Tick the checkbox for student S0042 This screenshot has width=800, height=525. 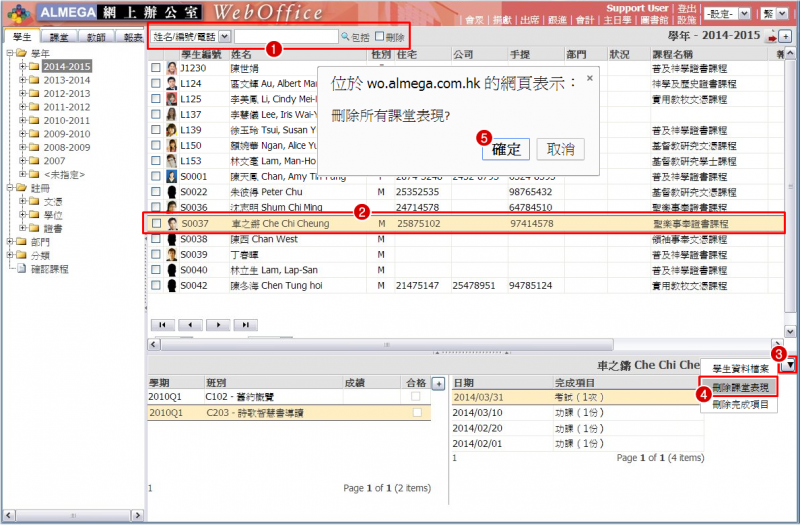click(156, 285)
